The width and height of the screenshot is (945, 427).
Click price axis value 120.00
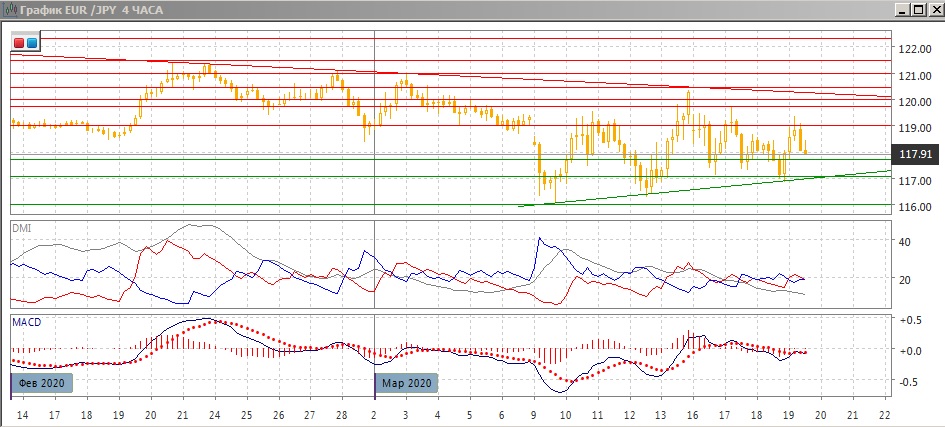tap(915, 102)
